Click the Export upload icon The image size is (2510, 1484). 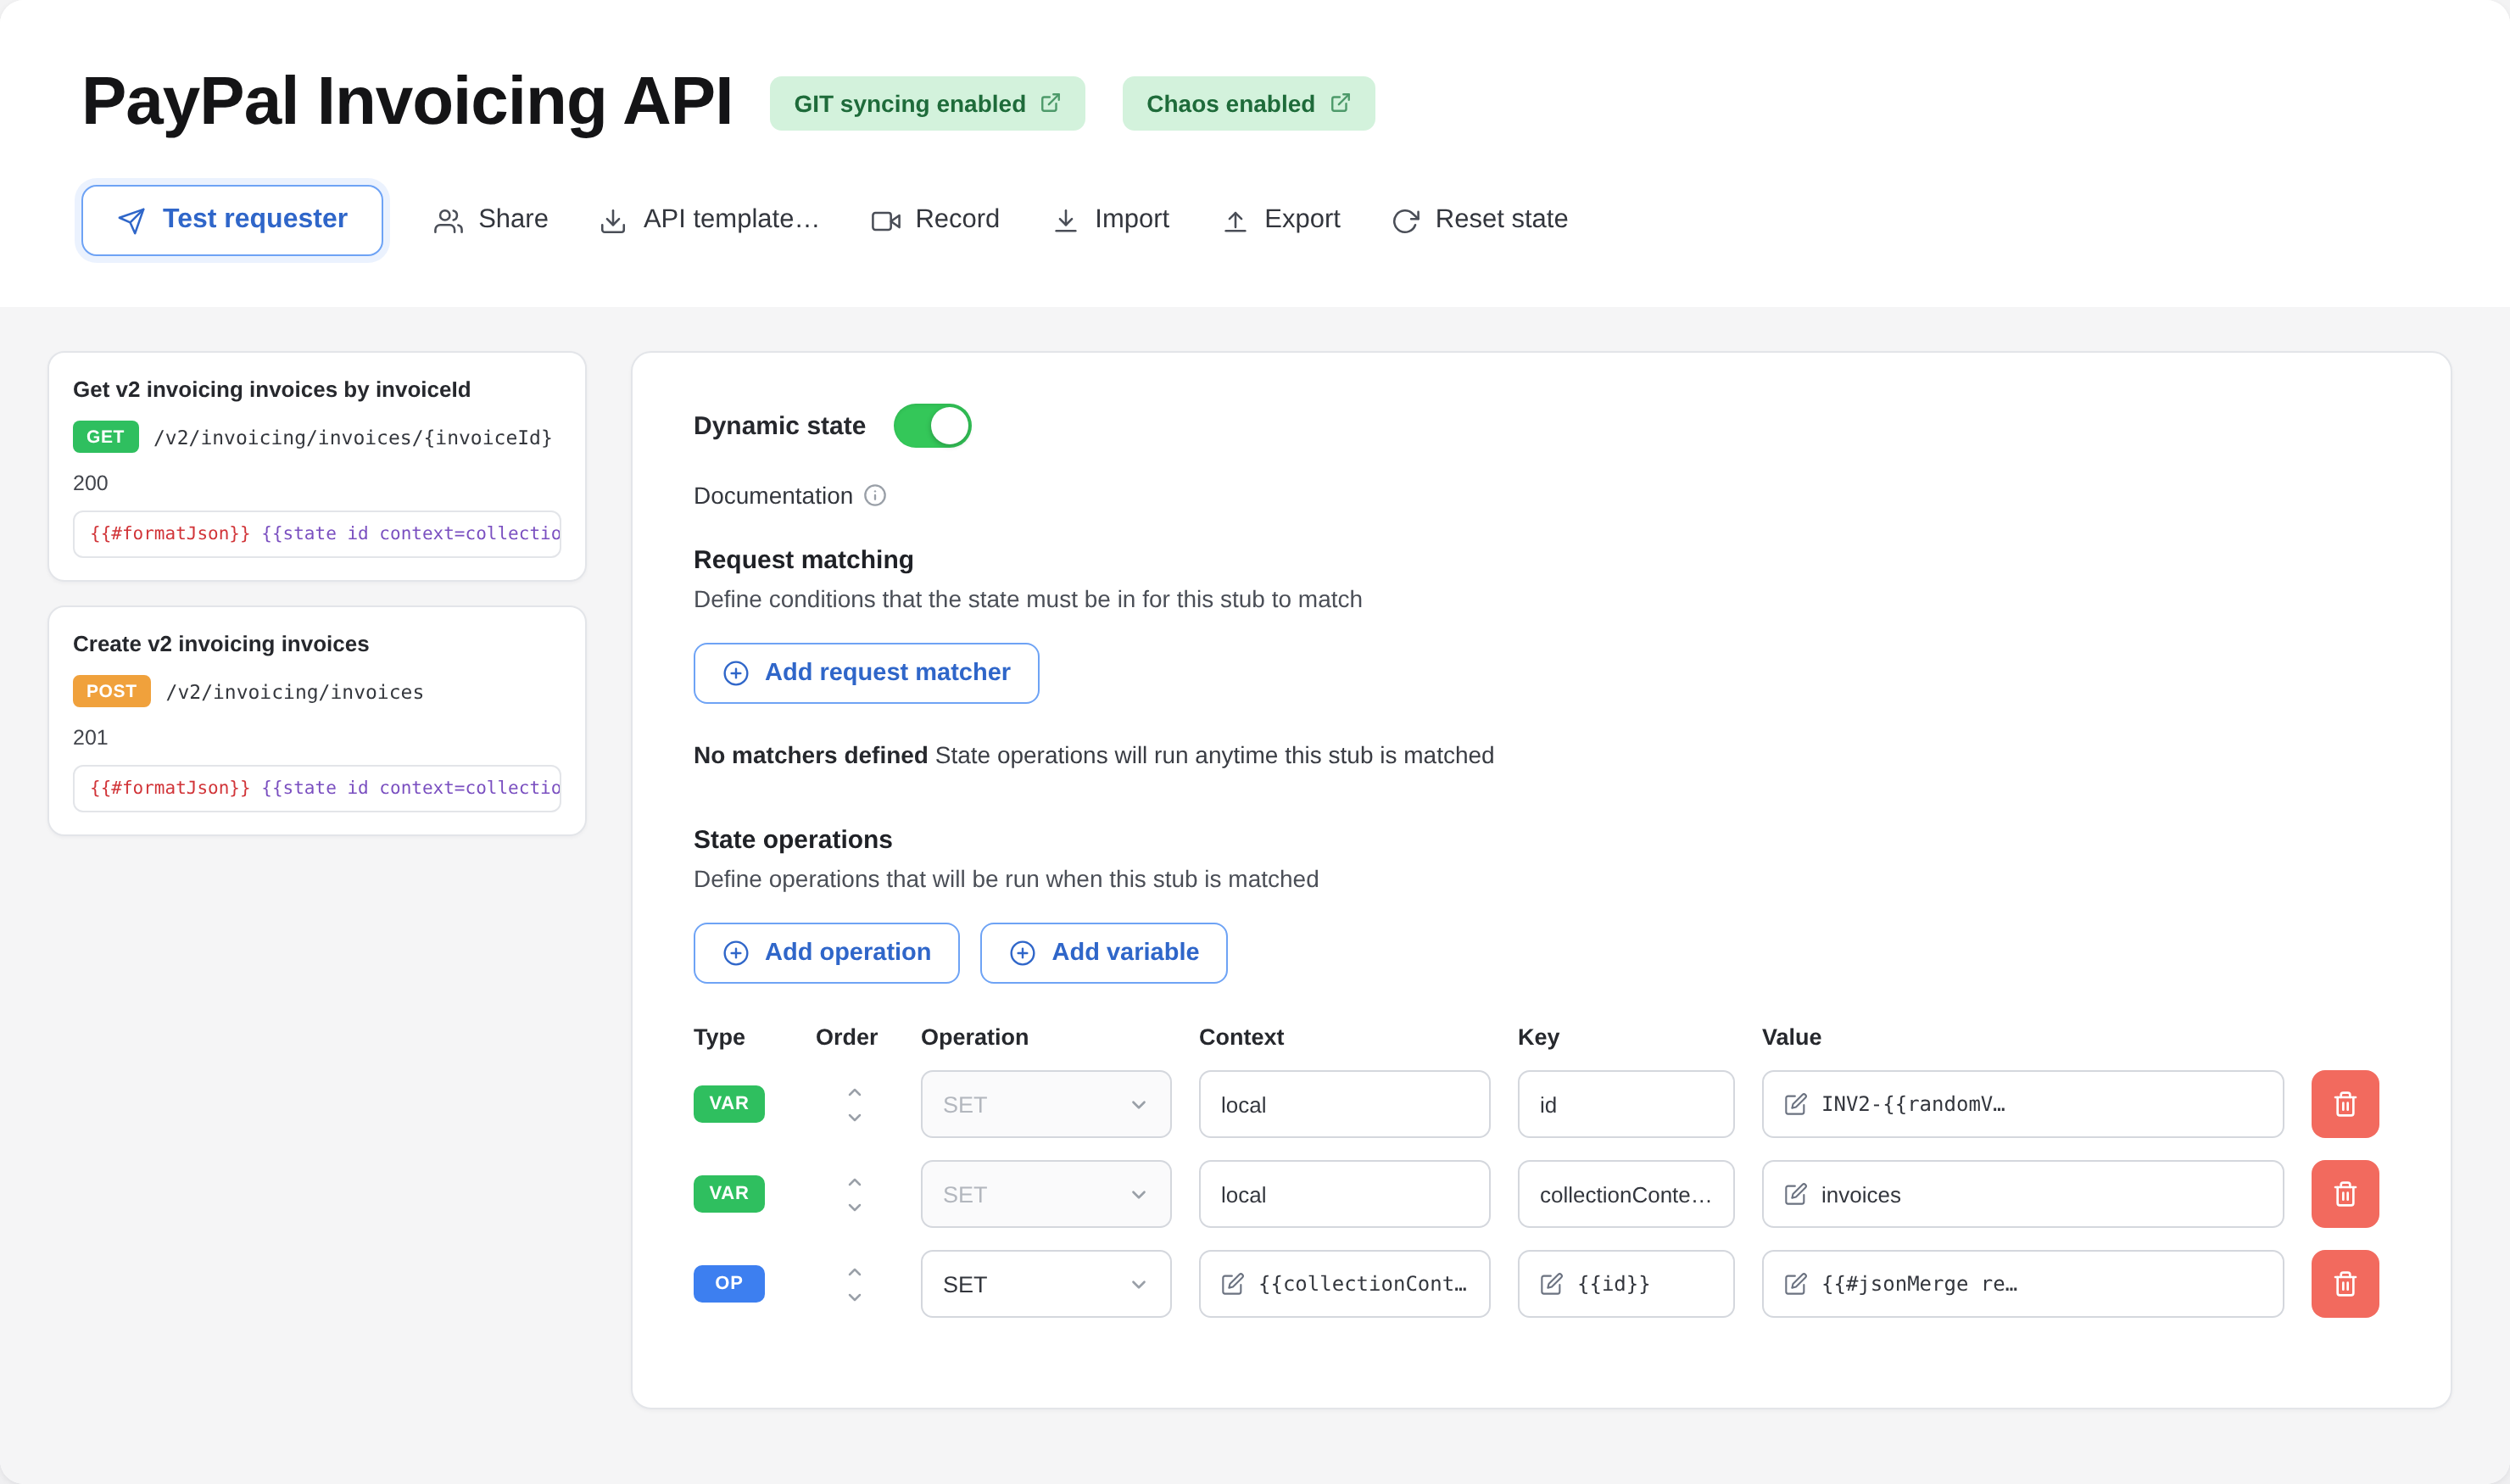point(1235,221)
